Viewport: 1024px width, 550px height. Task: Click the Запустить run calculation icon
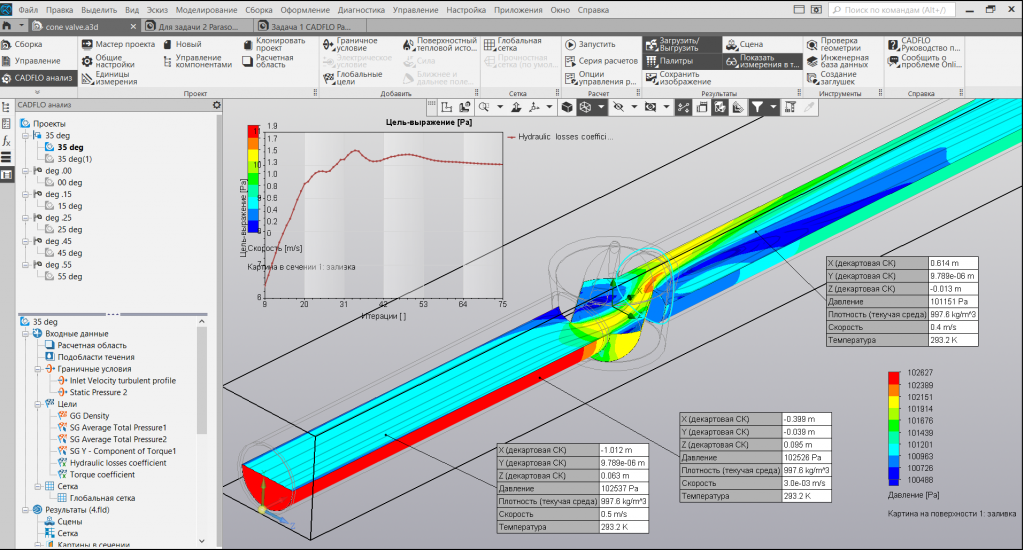click(x=570, y=44)
